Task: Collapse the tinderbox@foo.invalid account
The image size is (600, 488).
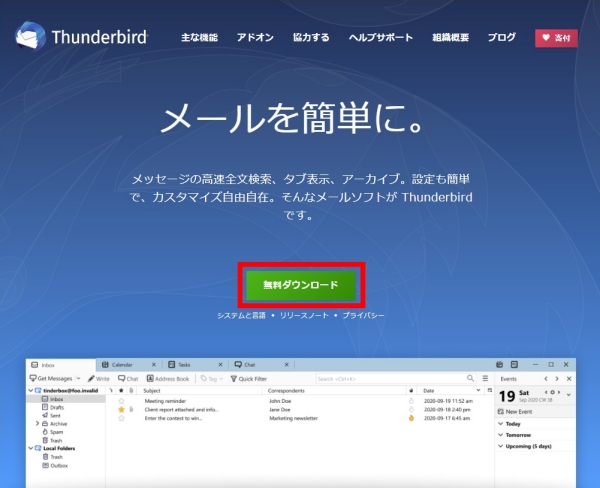Action: (30, 390)
